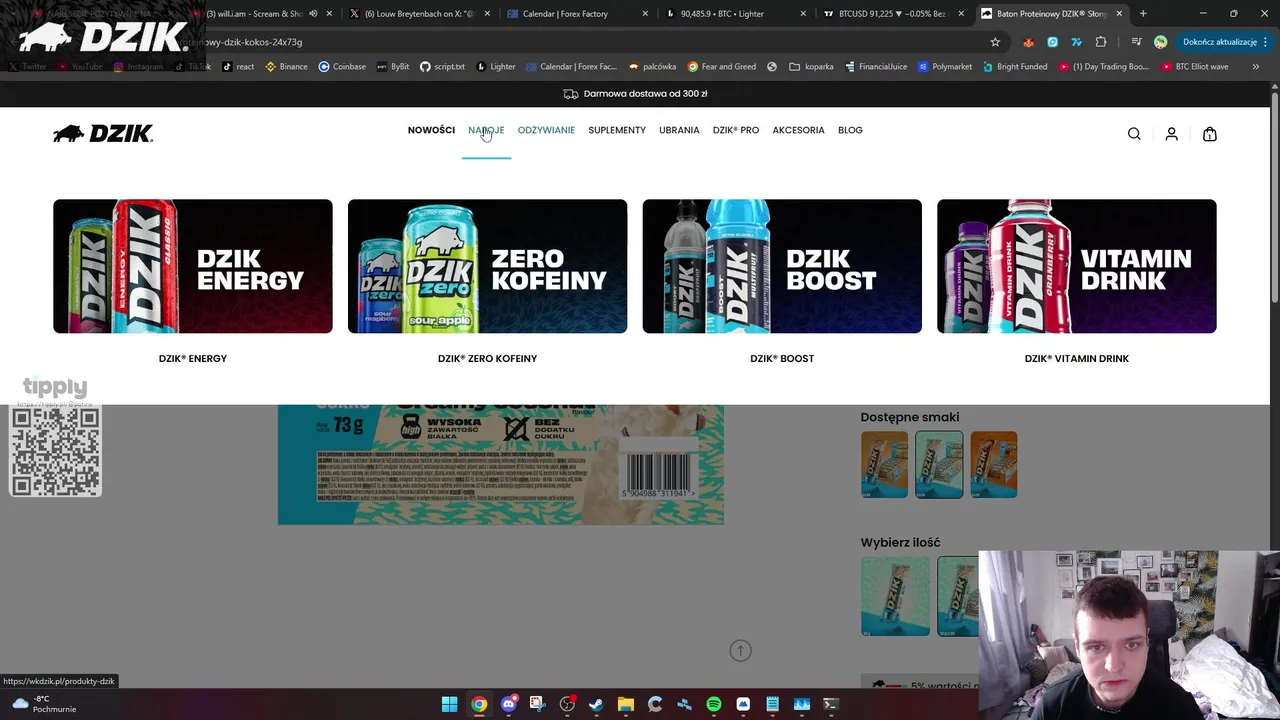Open the koparka bookmark folder
1280x720 pixels.
coord(811,66)
